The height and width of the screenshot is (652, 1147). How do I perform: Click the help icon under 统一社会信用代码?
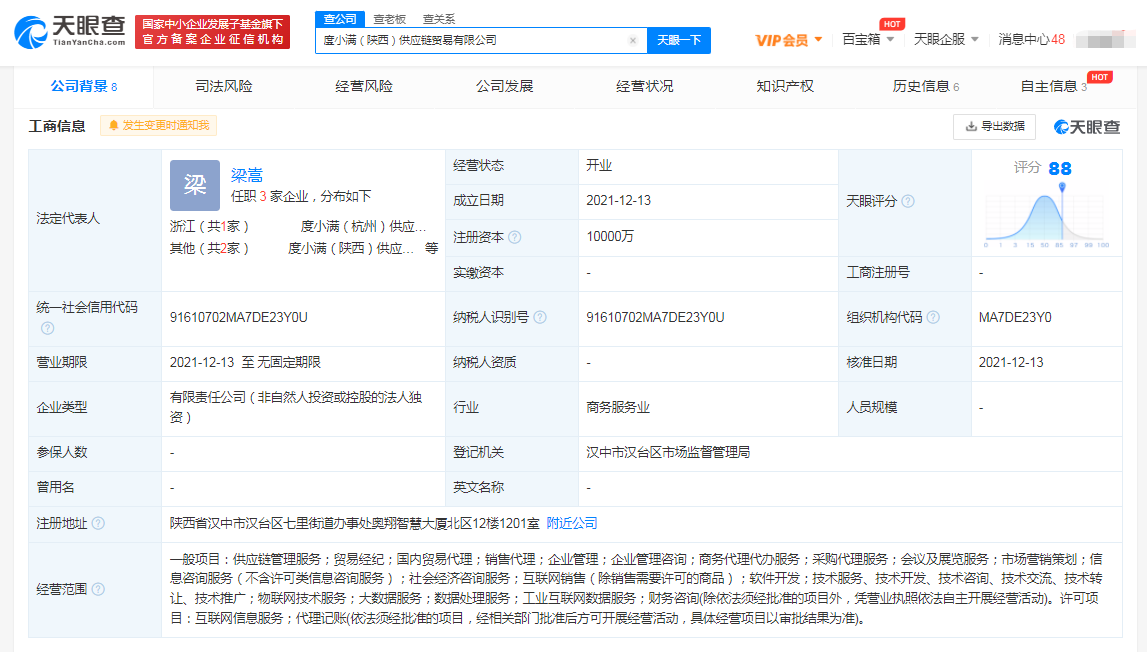(47, 328)
